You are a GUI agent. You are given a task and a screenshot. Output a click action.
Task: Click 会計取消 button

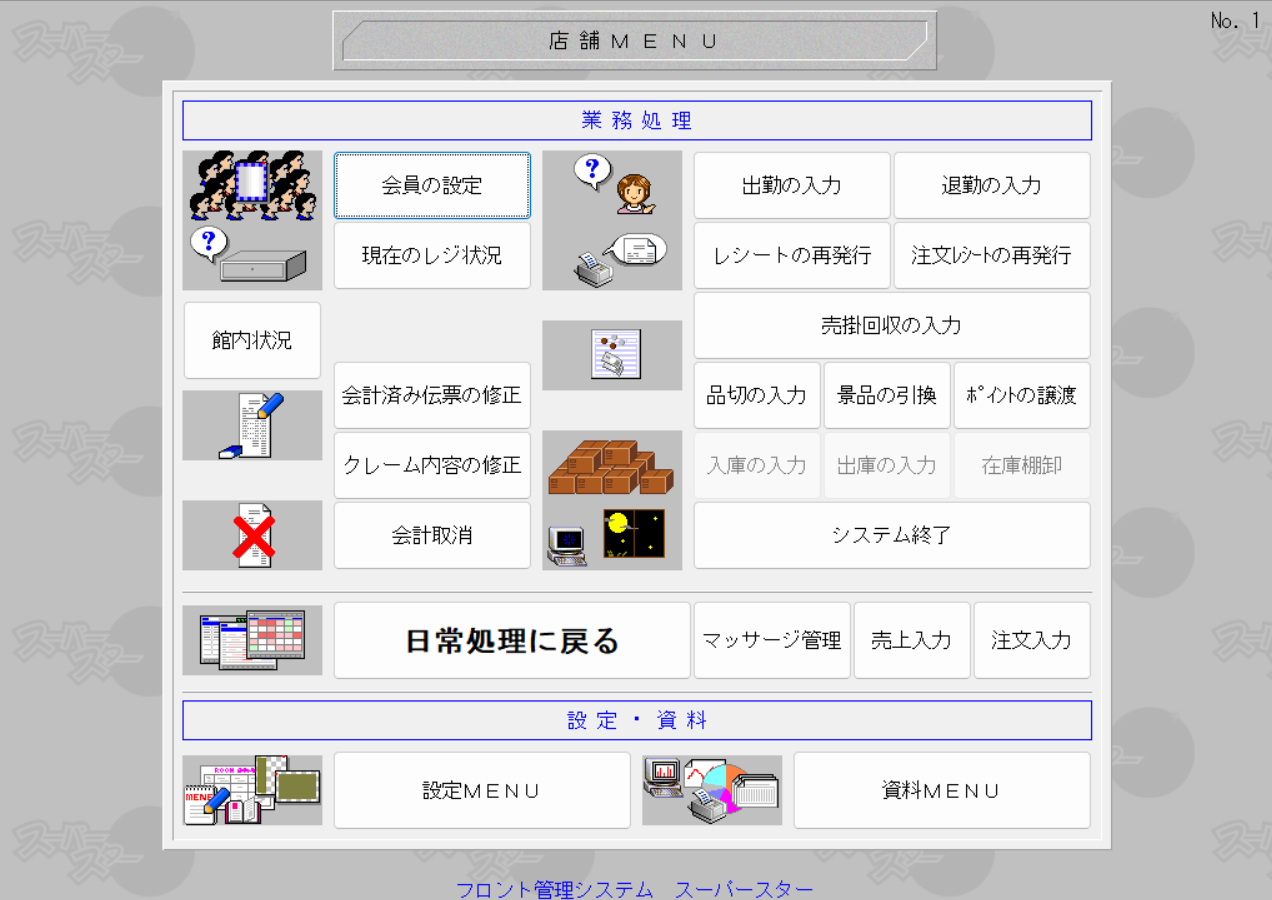tap(432, 535)
